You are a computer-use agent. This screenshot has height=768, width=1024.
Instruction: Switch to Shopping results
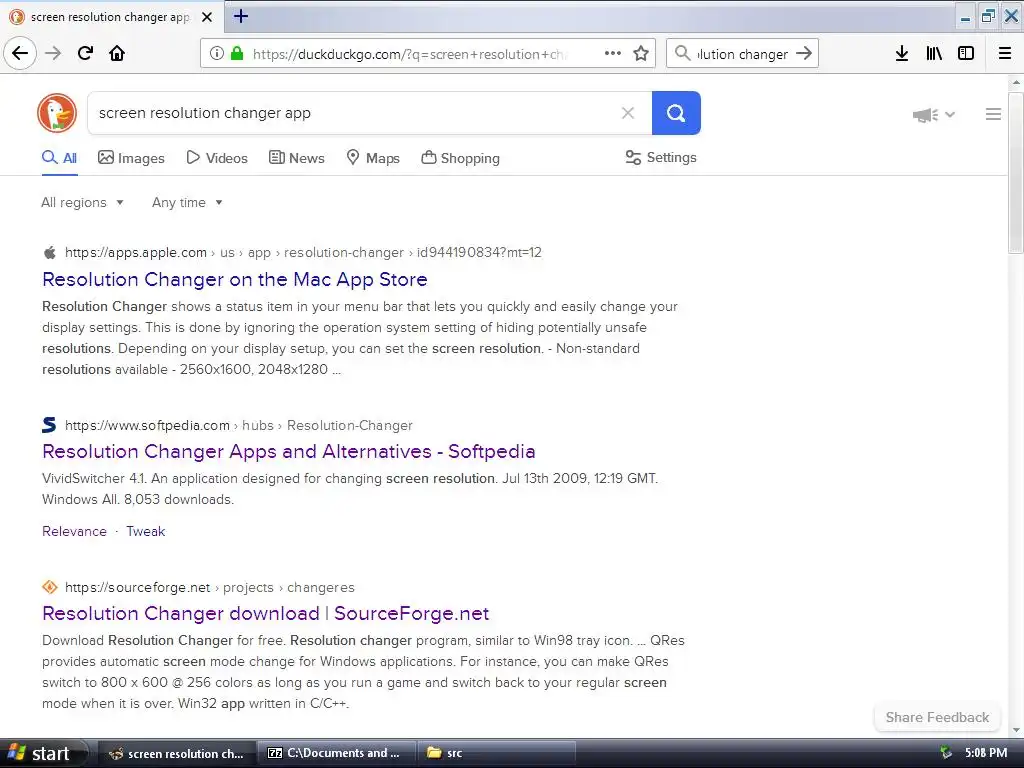tap(460, 158)
